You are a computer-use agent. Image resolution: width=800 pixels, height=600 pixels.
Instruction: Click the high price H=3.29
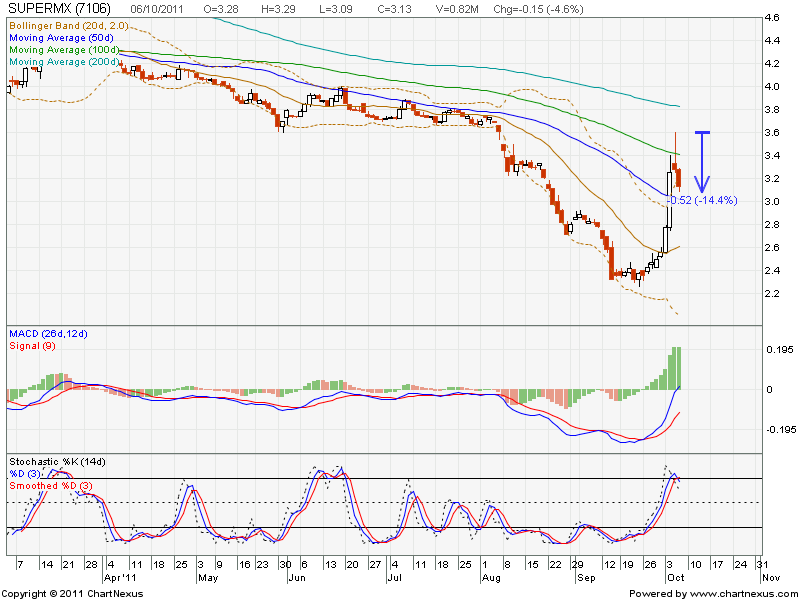click(x=278, y=9)
